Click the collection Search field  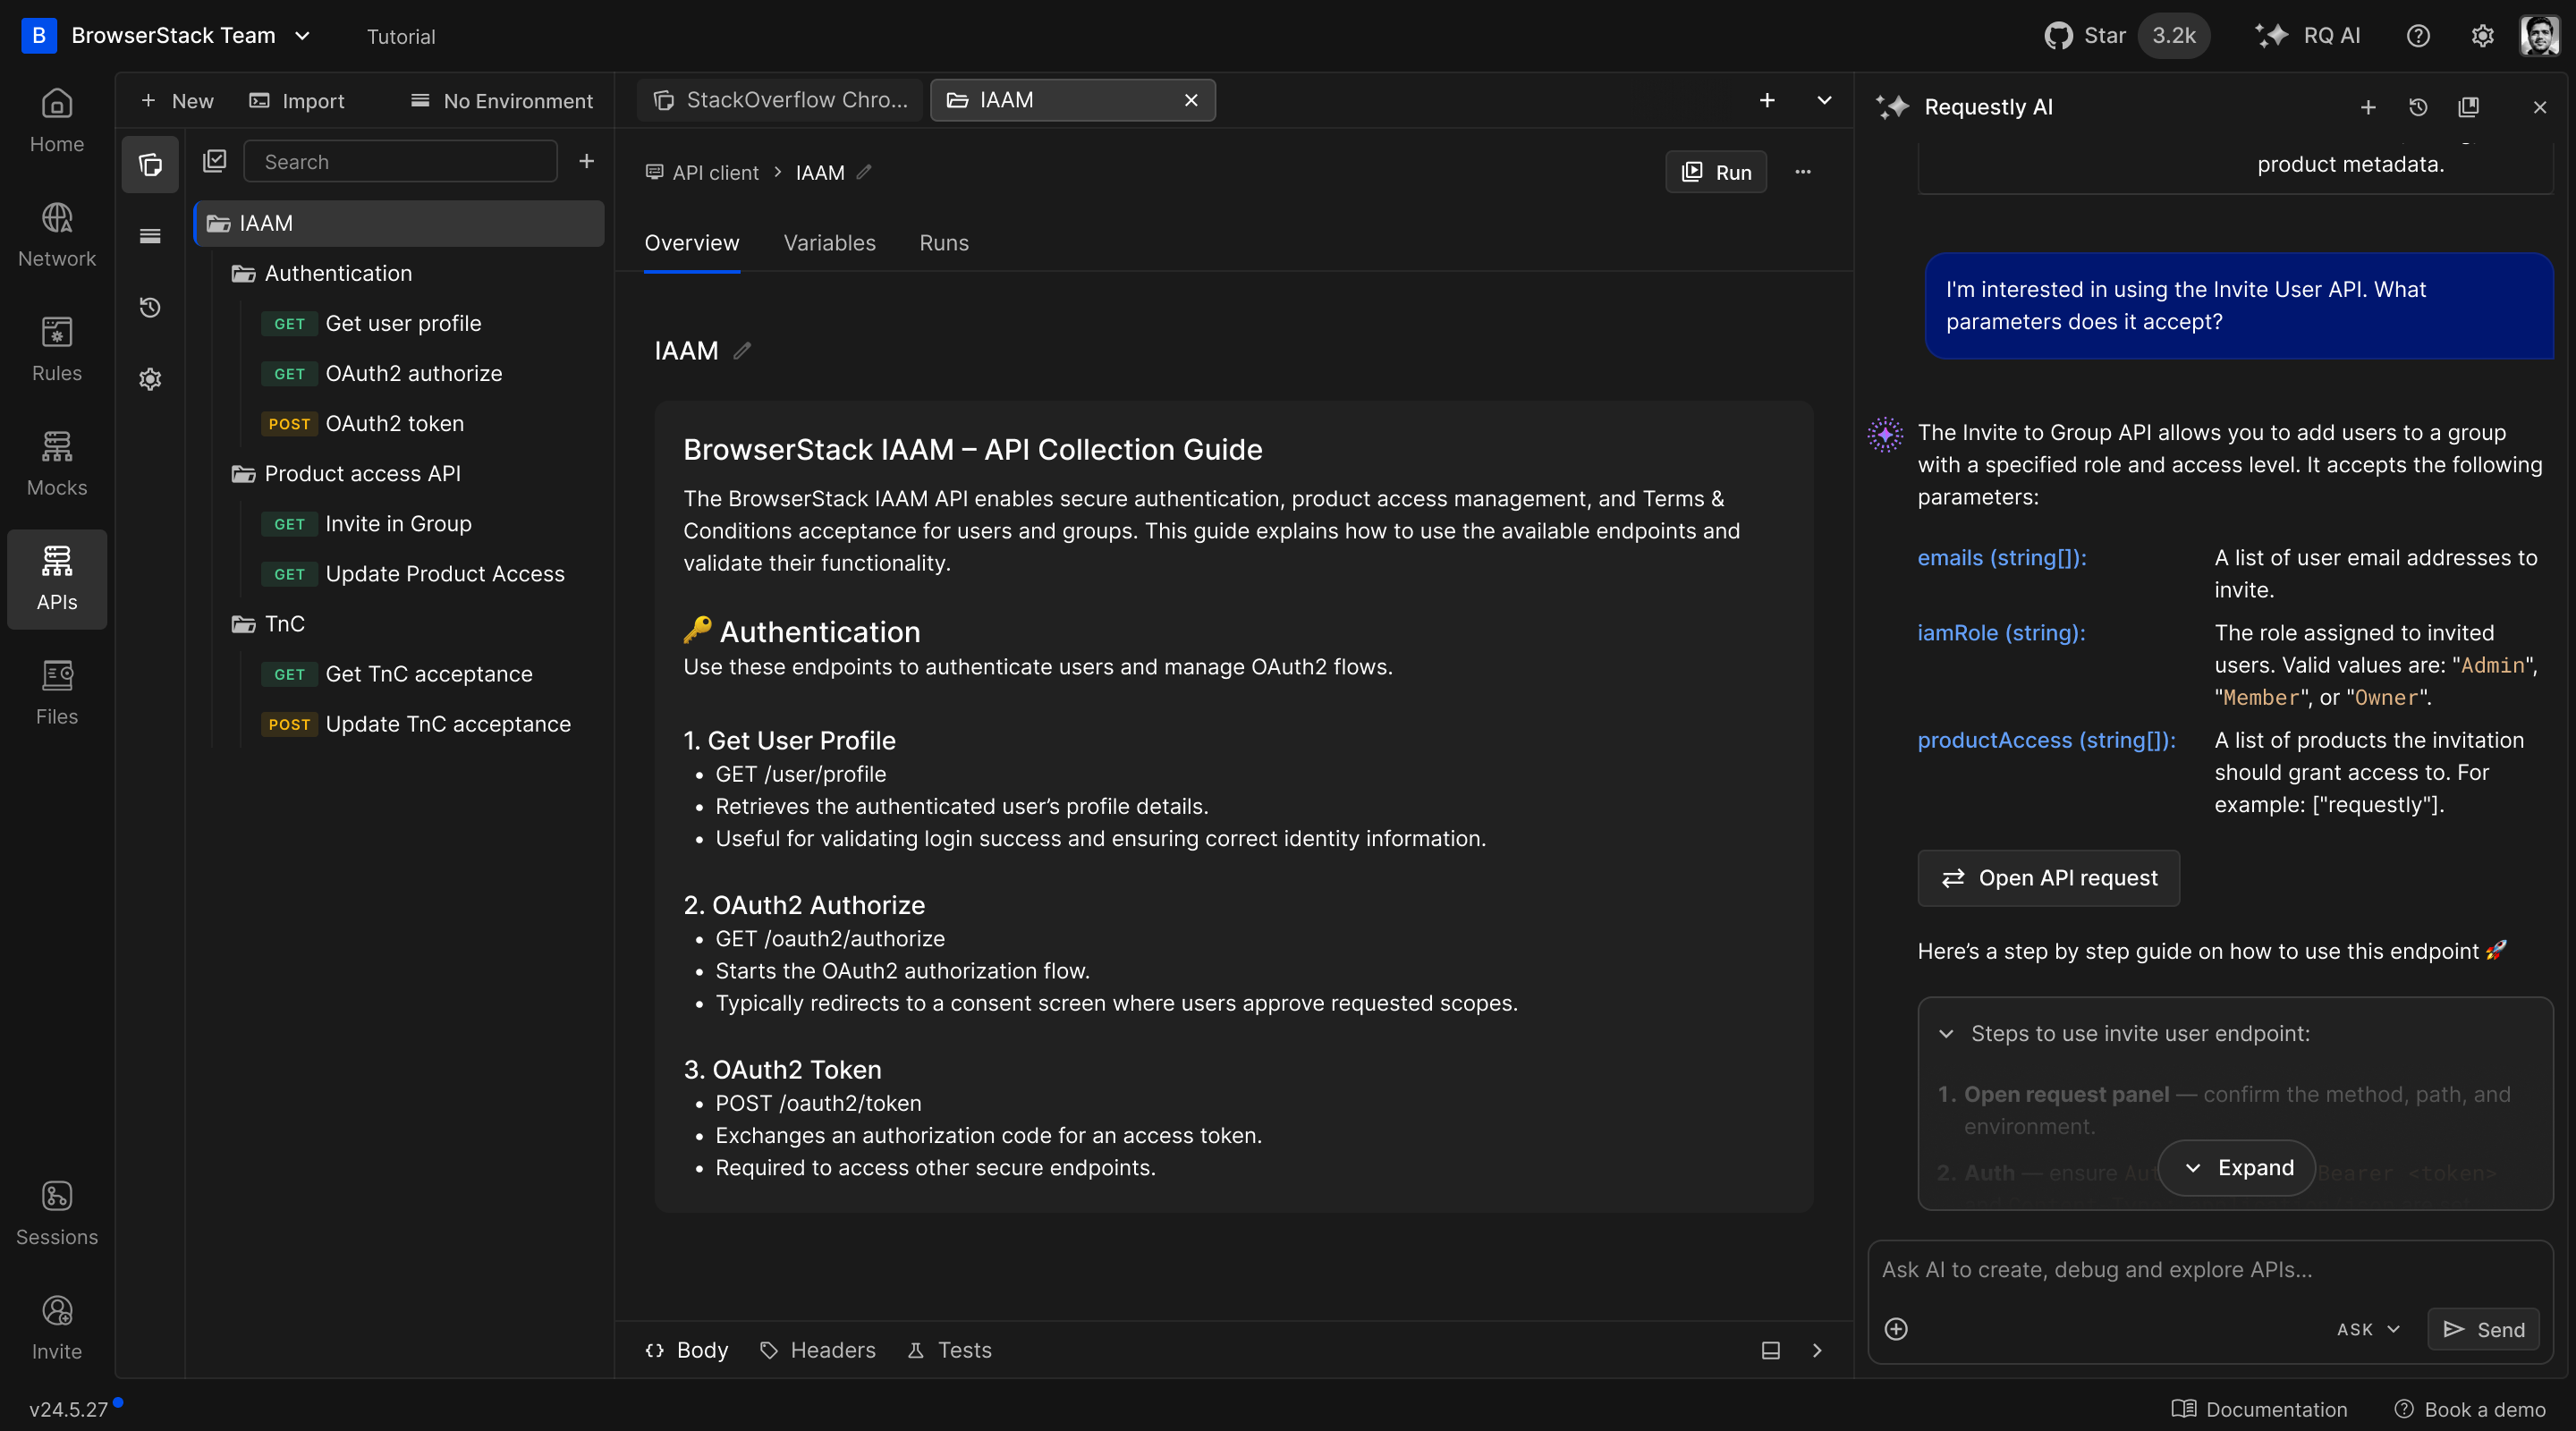tap(400, 161)
